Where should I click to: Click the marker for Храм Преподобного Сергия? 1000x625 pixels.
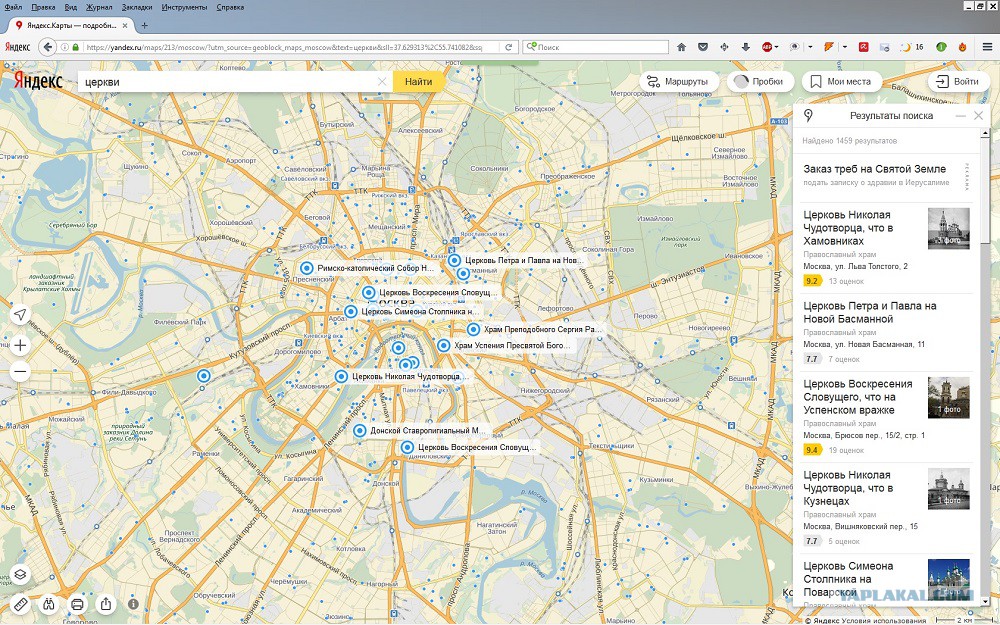coord(473,330)
